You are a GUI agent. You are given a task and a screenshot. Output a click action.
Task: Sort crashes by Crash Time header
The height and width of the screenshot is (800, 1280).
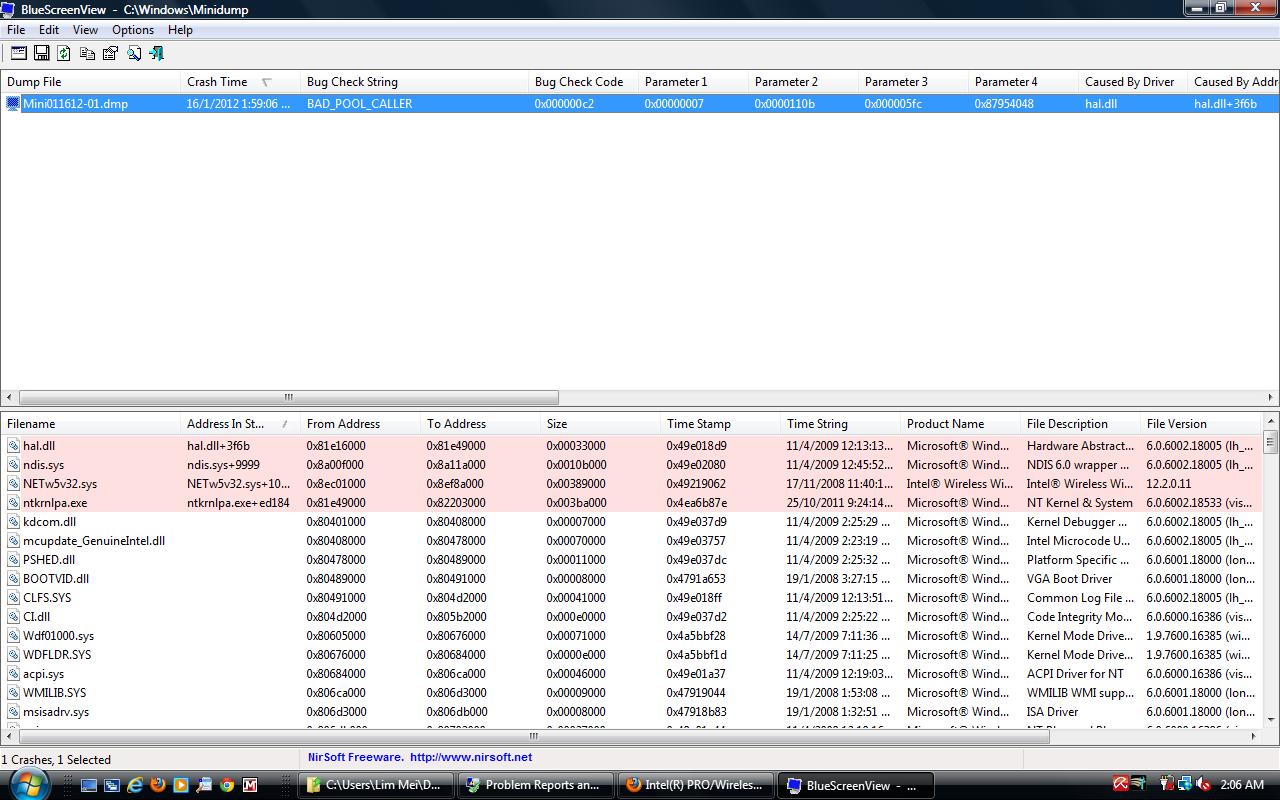[240, 82]
